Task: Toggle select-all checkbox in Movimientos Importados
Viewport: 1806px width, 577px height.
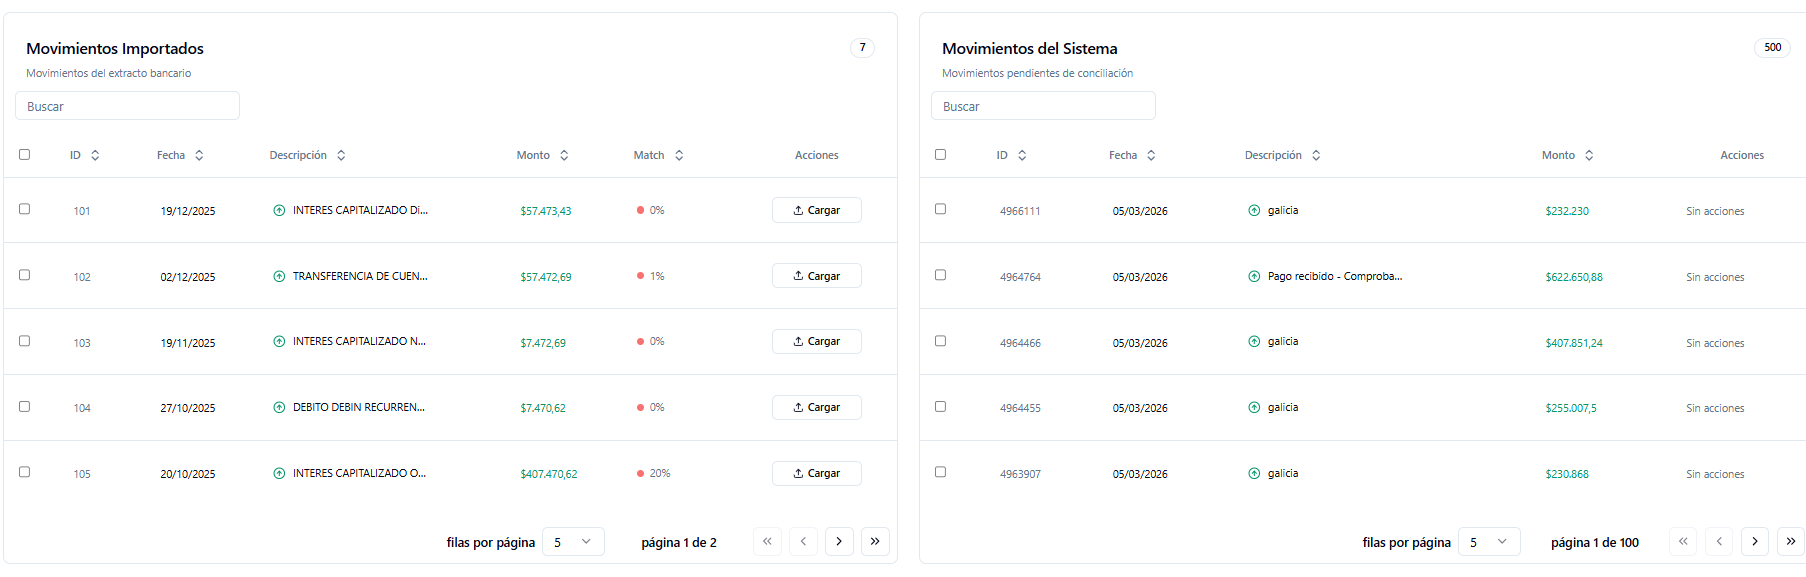Action: point(25,154)
